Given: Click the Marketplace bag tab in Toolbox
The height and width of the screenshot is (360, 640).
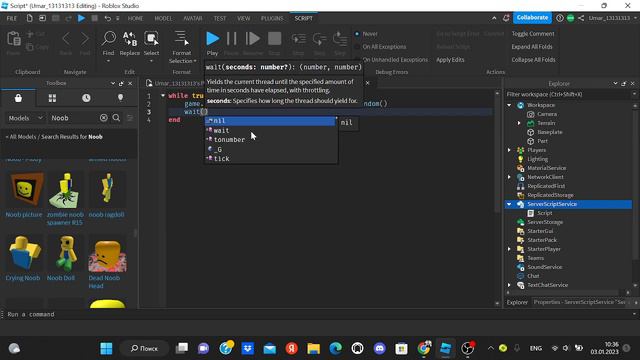Looking at the screenshot, I should 18,98.
